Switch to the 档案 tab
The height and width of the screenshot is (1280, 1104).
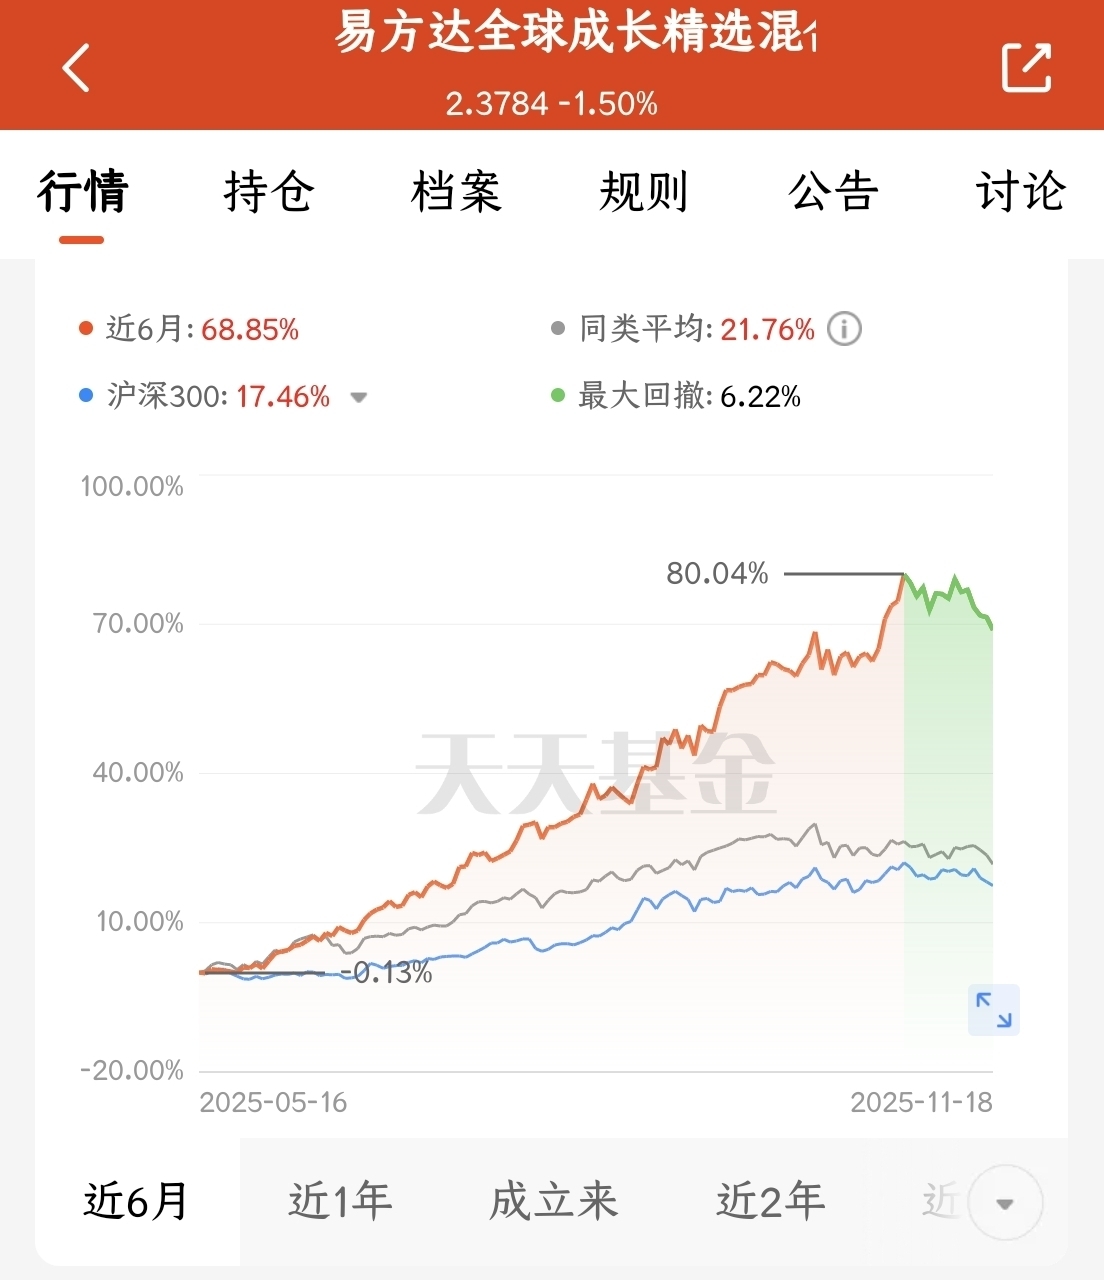point(456,191)
